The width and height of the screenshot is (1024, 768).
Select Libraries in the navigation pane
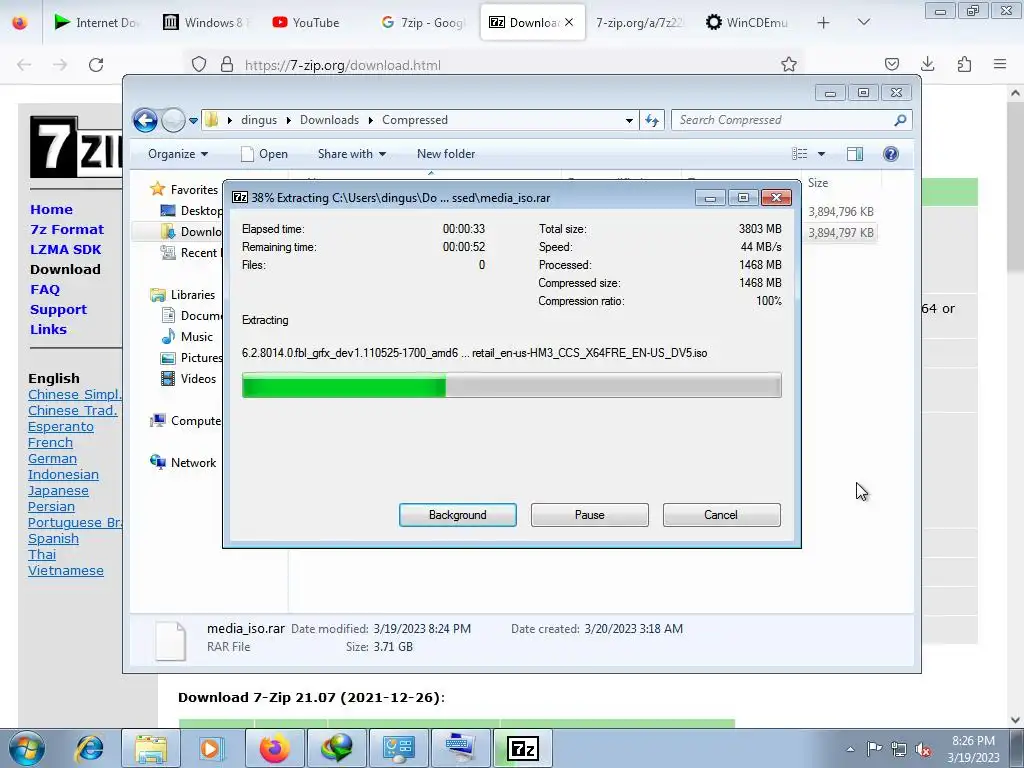pos(193,295)
